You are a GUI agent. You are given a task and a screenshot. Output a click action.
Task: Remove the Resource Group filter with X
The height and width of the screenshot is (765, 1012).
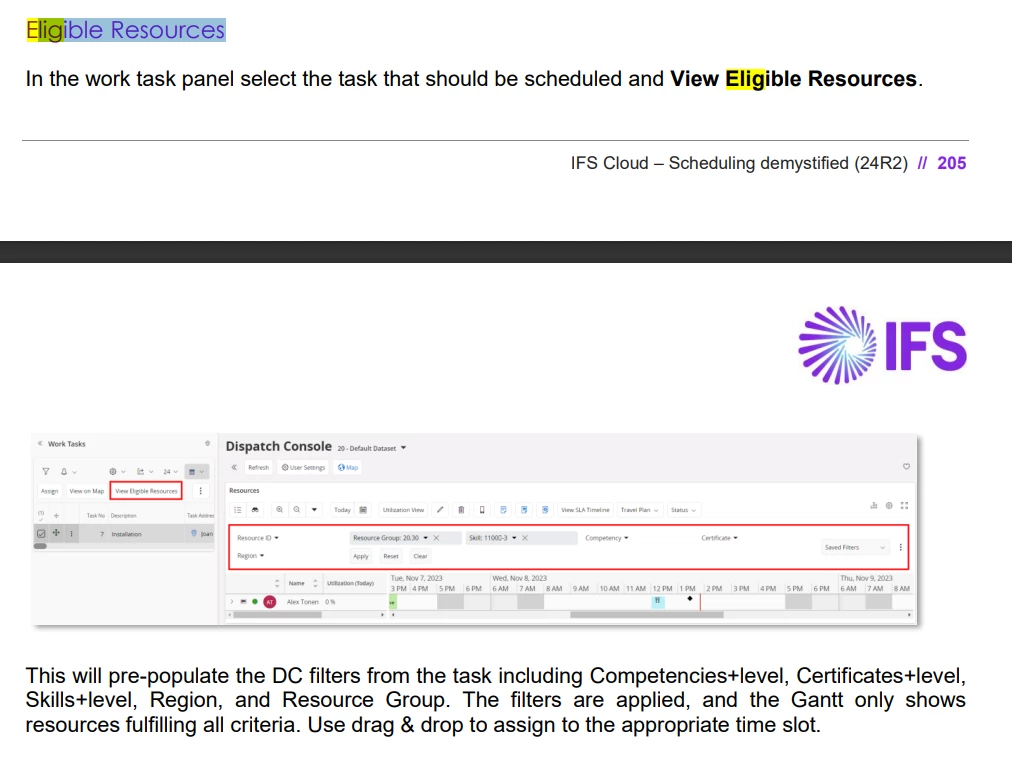click(x=436, y=538)
